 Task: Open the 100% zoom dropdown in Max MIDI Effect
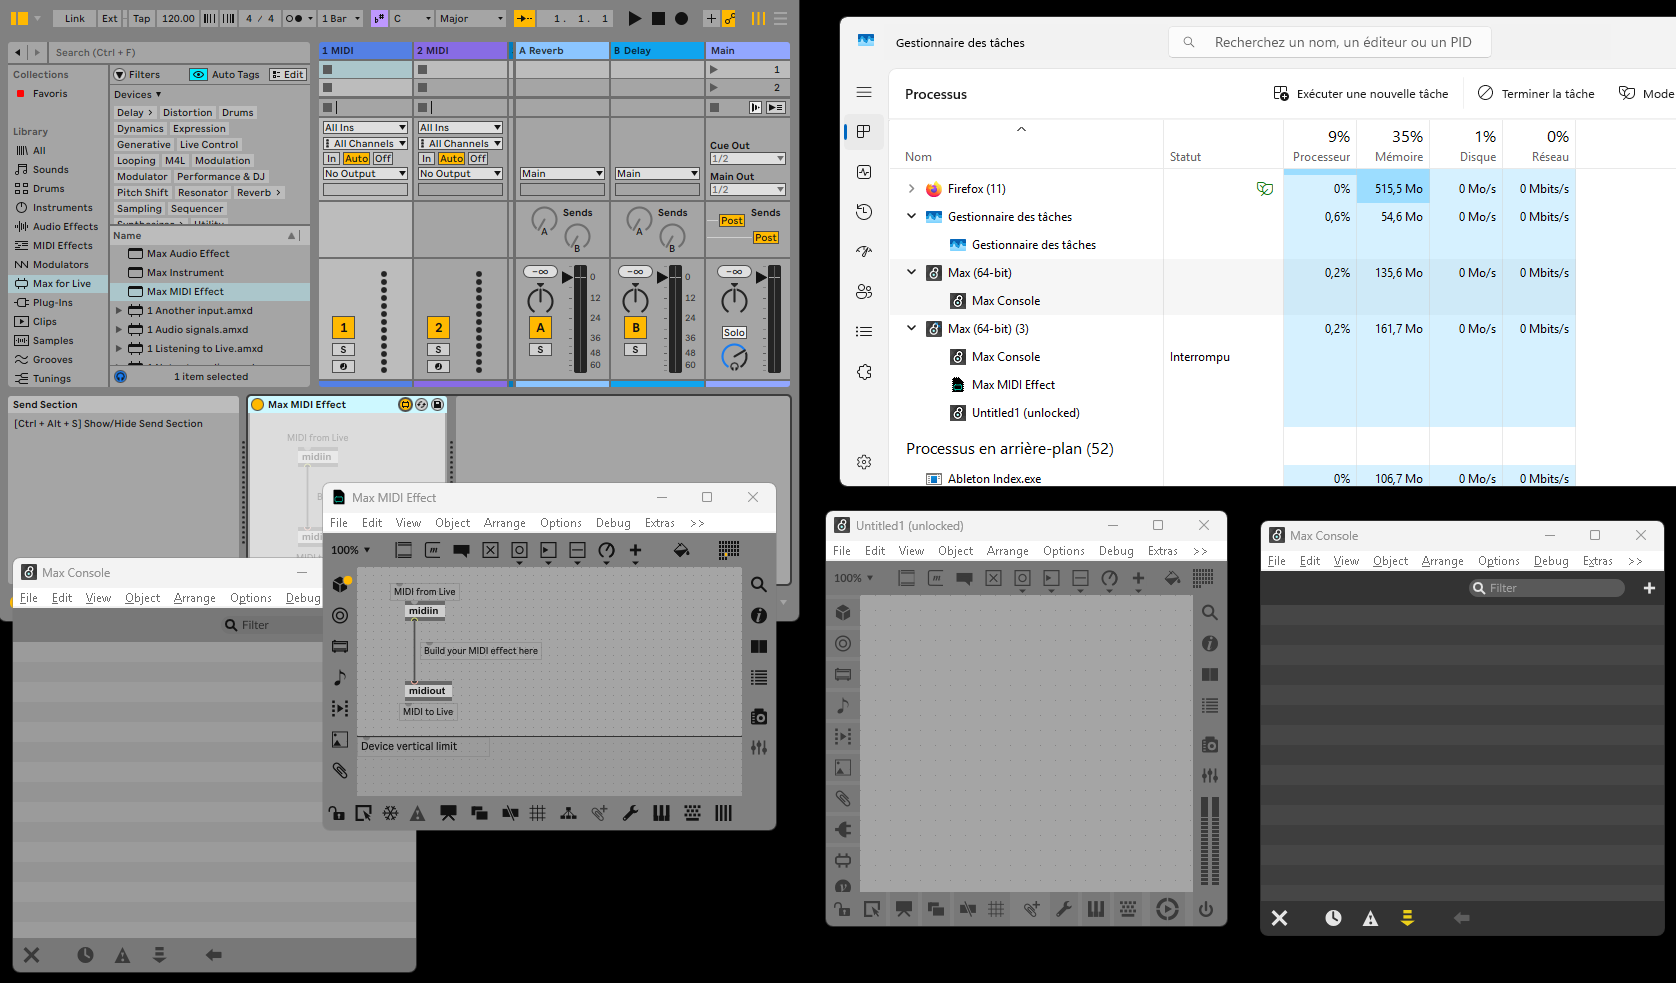351,550
